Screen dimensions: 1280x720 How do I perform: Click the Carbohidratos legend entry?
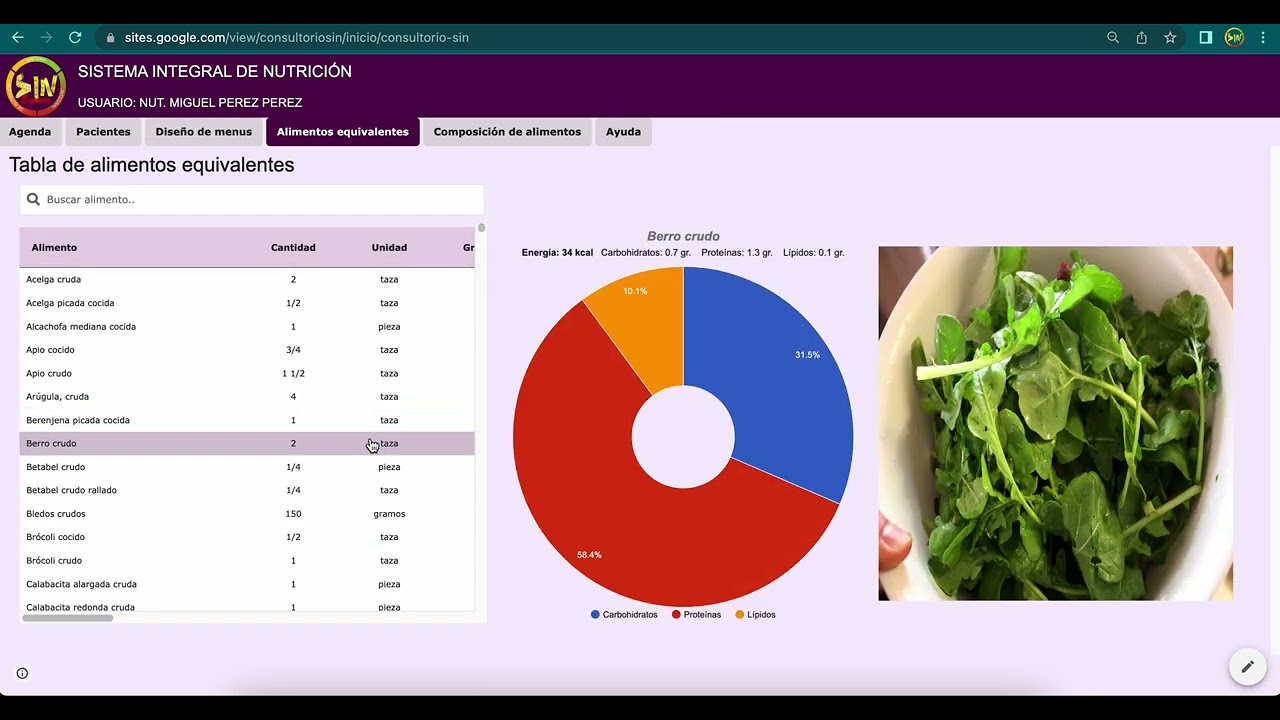[x=624, y=615]
